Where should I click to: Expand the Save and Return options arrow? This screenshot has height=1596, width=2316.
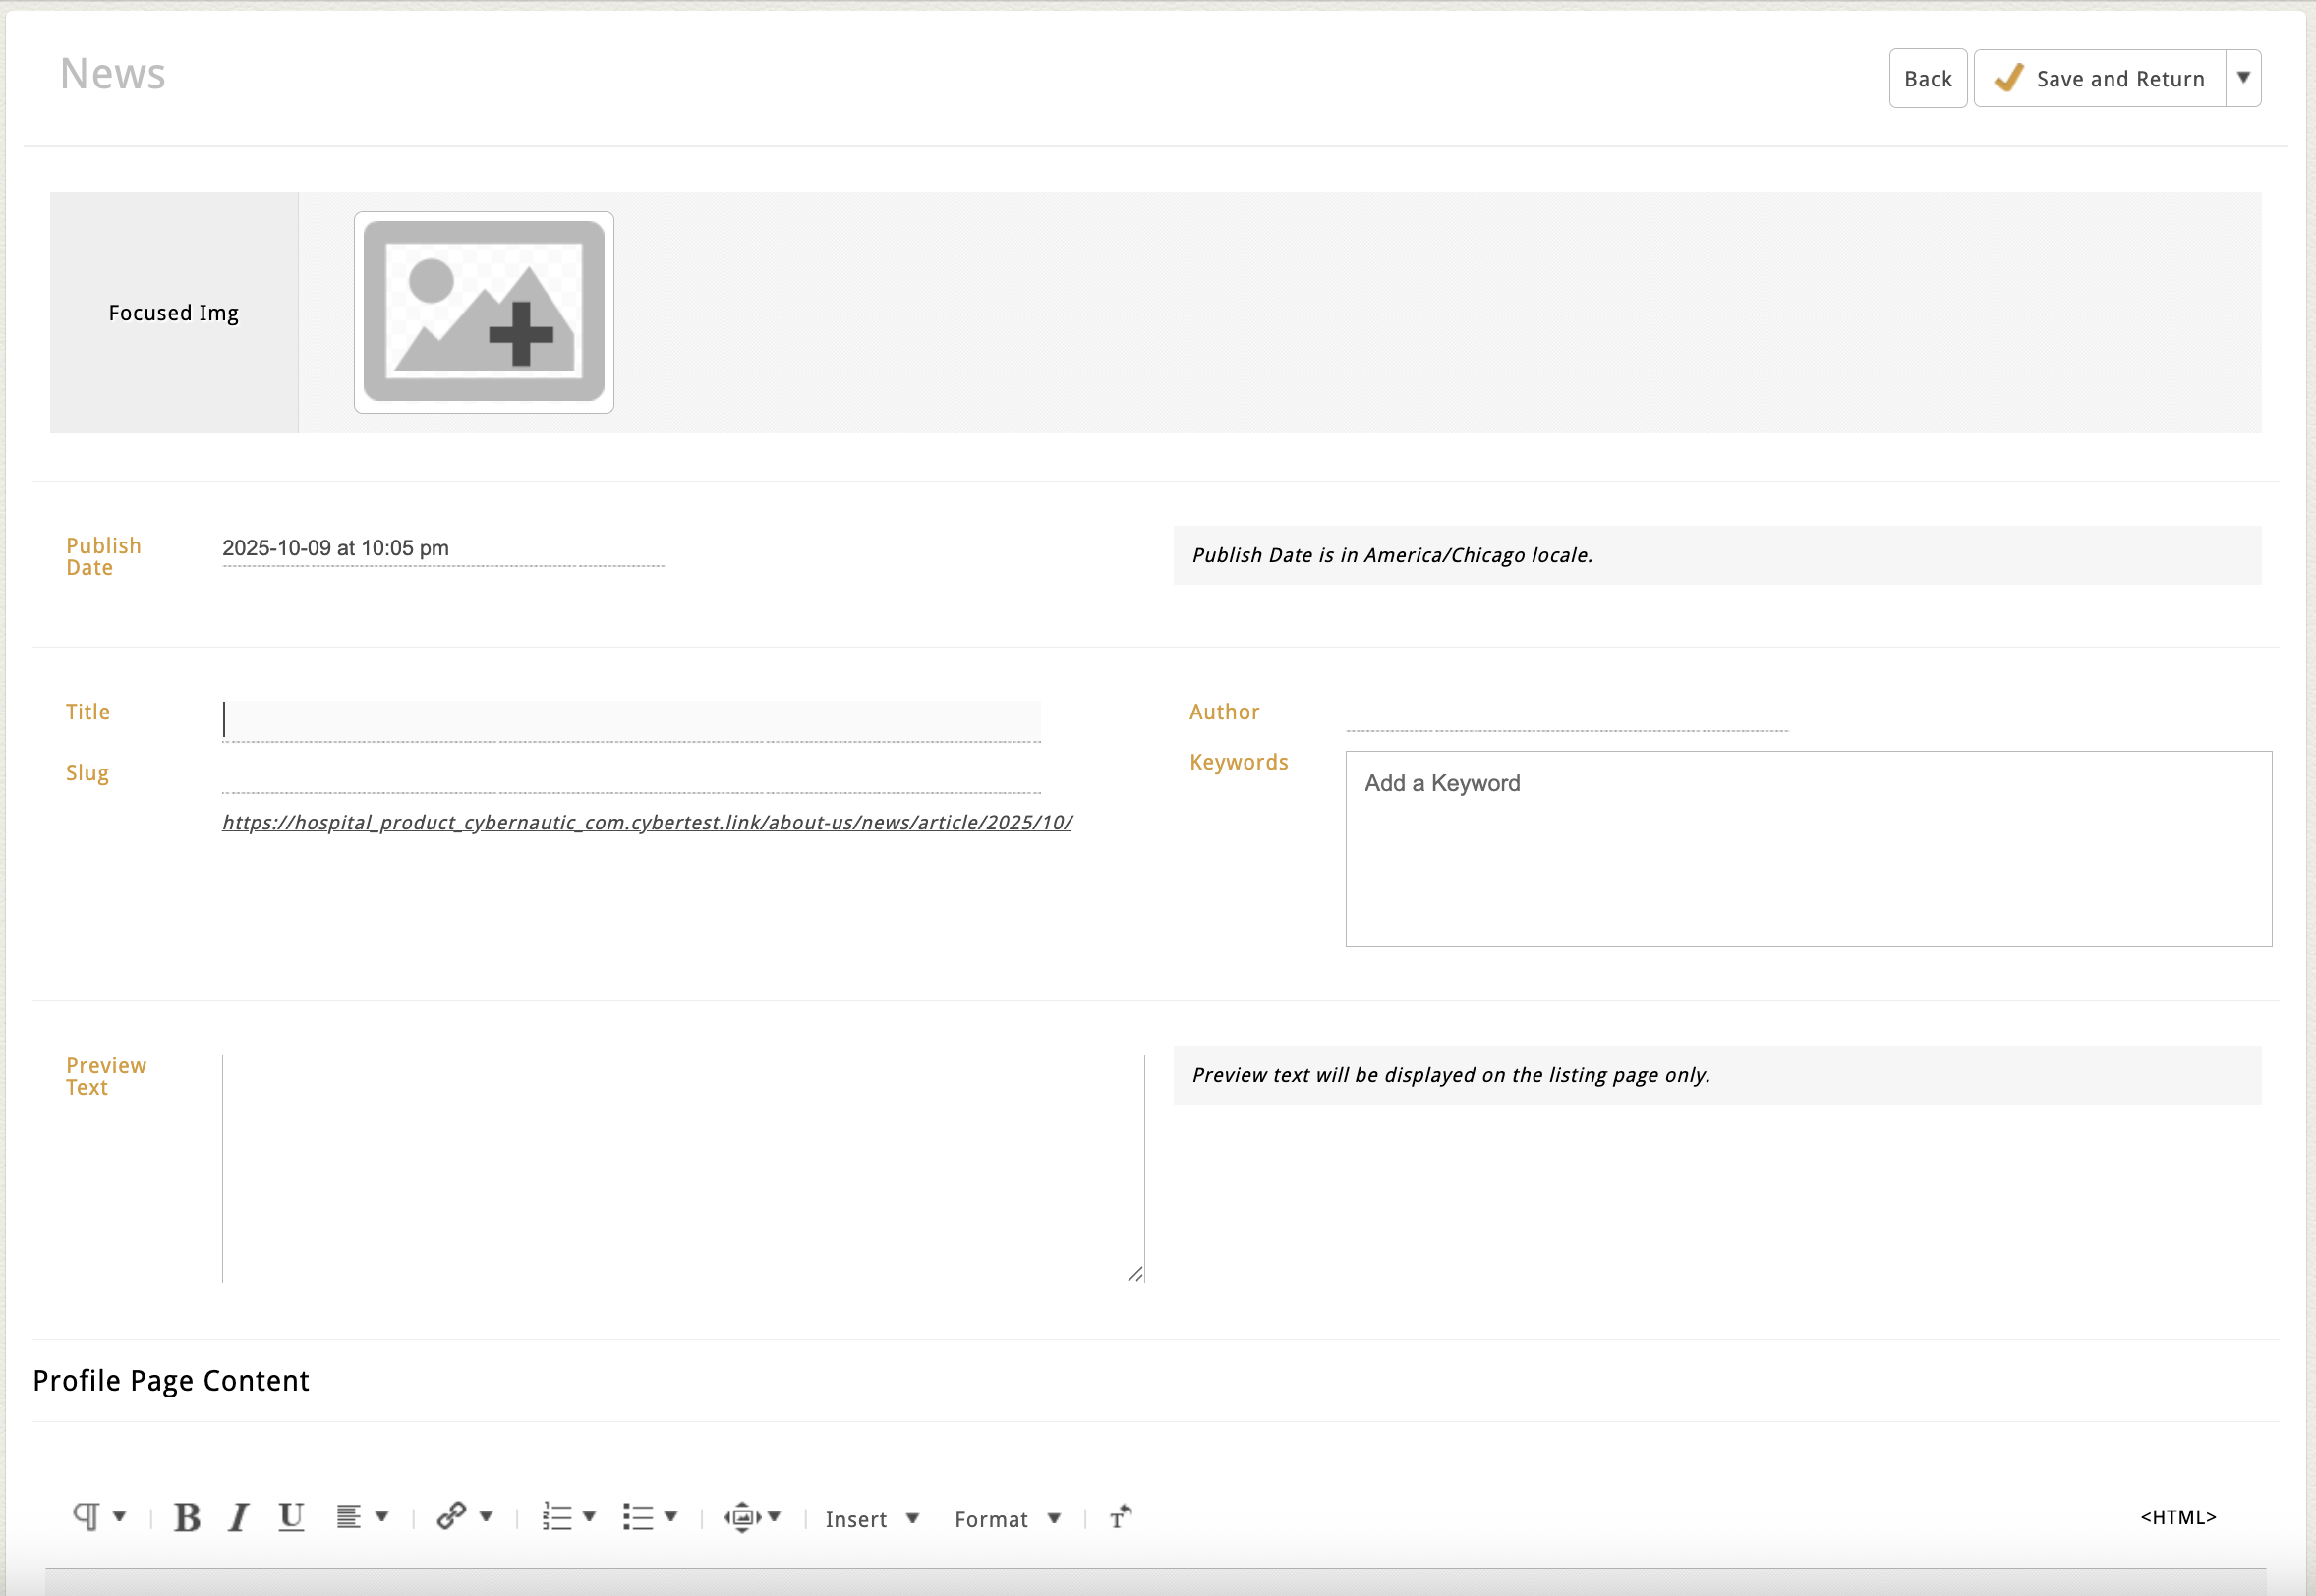(2243, 78)
